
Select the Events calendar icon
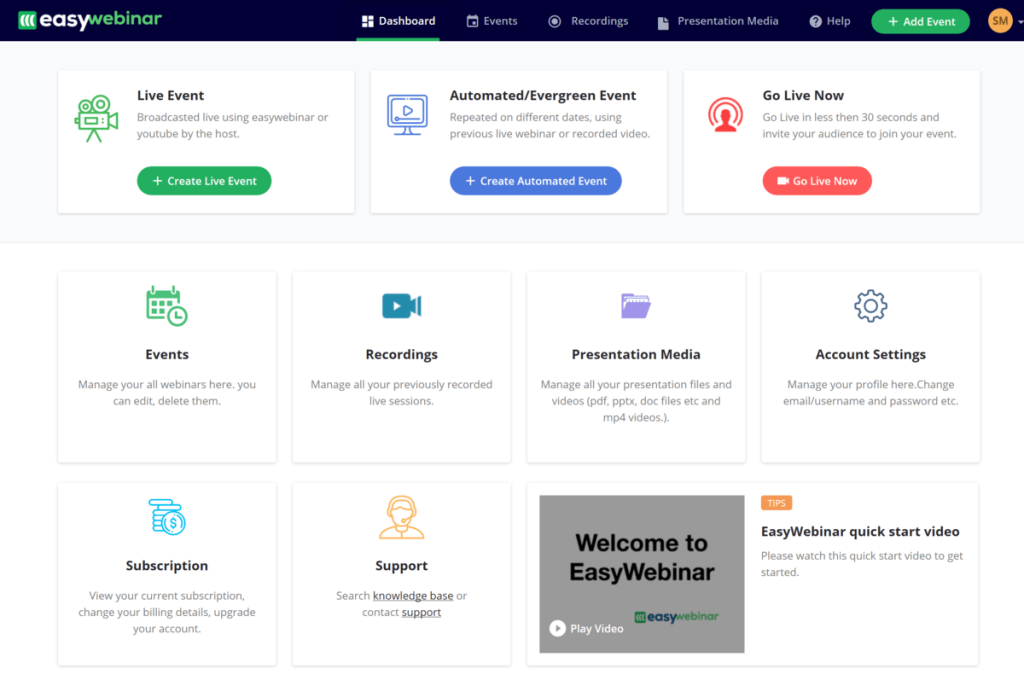(x=166, y=305)
